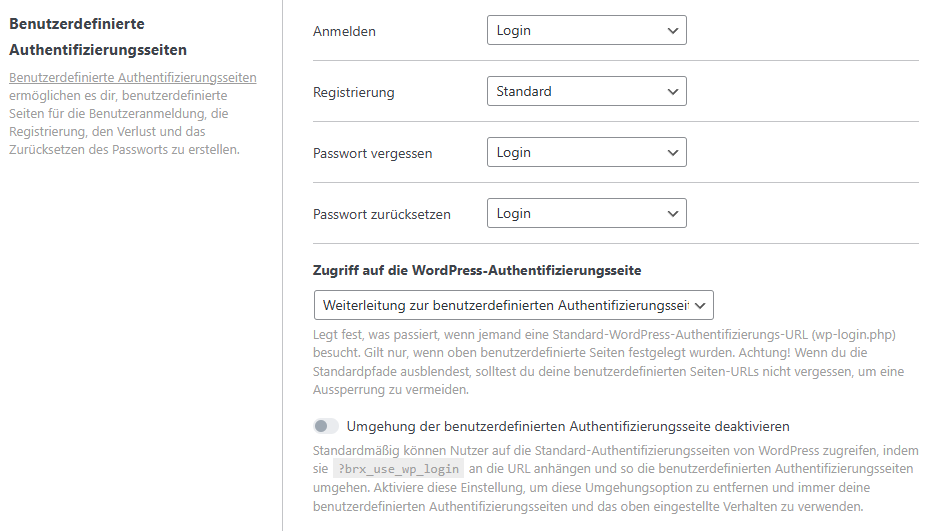Image resolution: width=936 pixels, height=531 pixels.
Task: Open the Weiterleitung zur benutzerdefinierten Authentifizierungsseite dropdown
Action: coord(505,305)
